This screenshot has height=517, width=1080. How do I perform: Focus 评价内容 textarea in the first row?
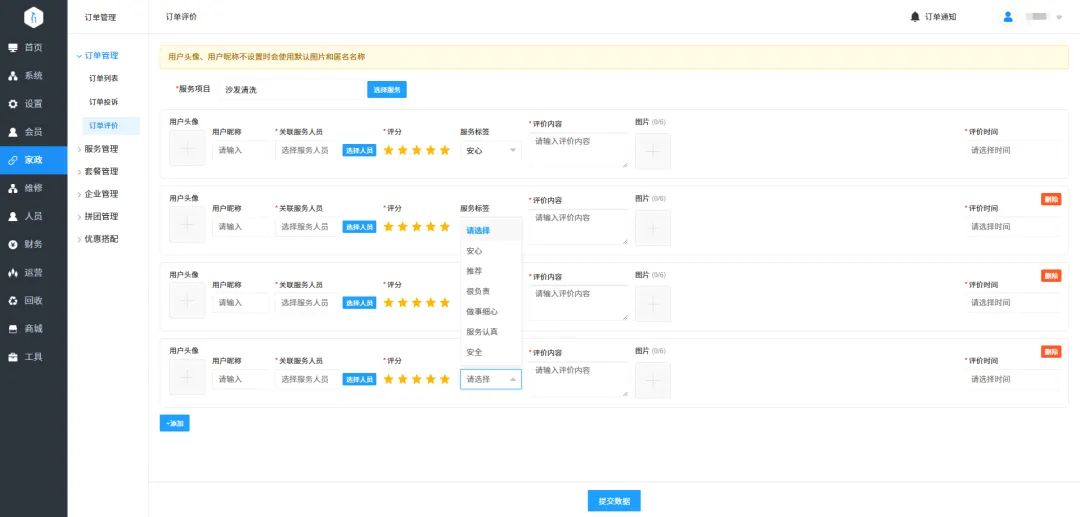(579, 151)
